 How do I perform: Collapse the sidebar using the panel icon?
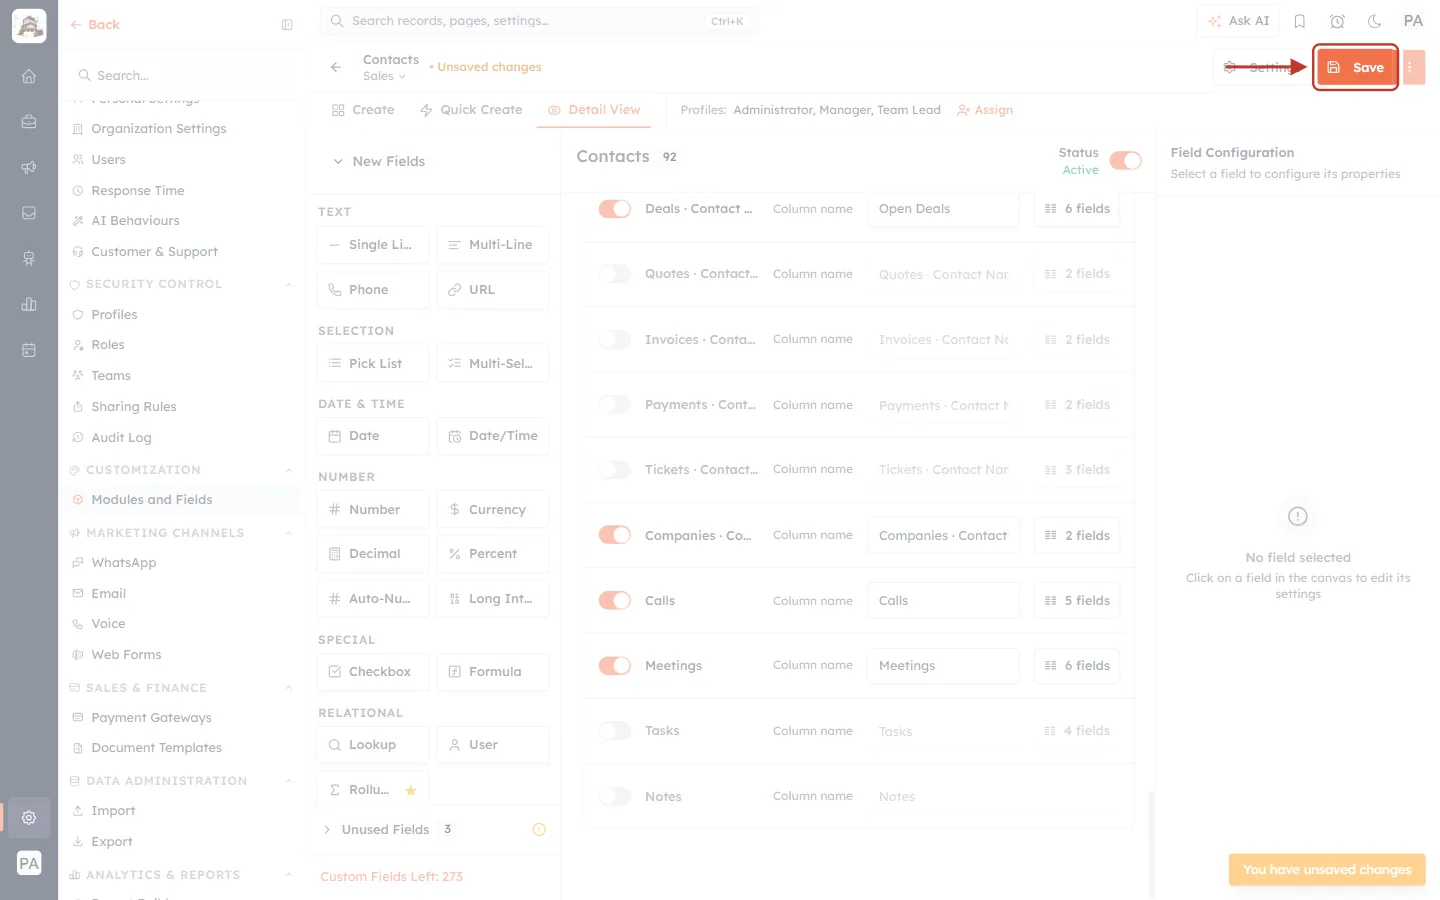tap(287, 25)
